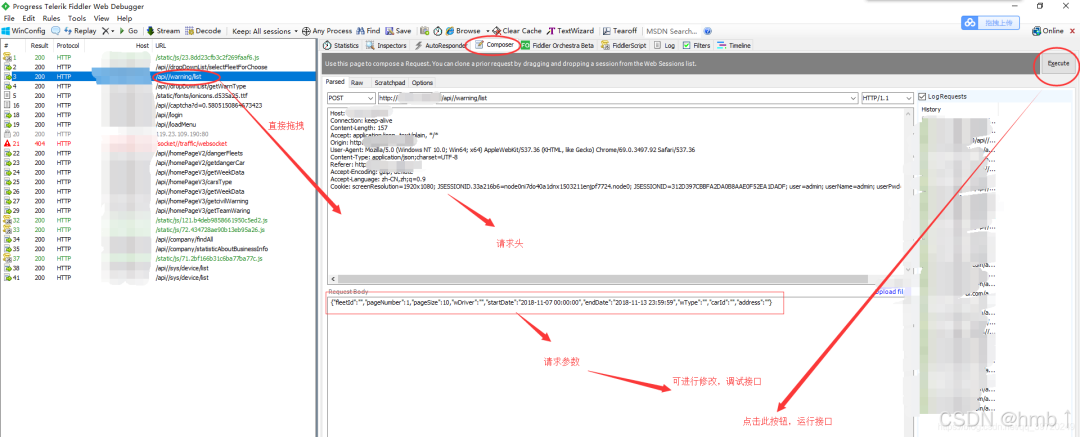
Task: Select session /api/warning/list row
Action: tap(159, 77)
